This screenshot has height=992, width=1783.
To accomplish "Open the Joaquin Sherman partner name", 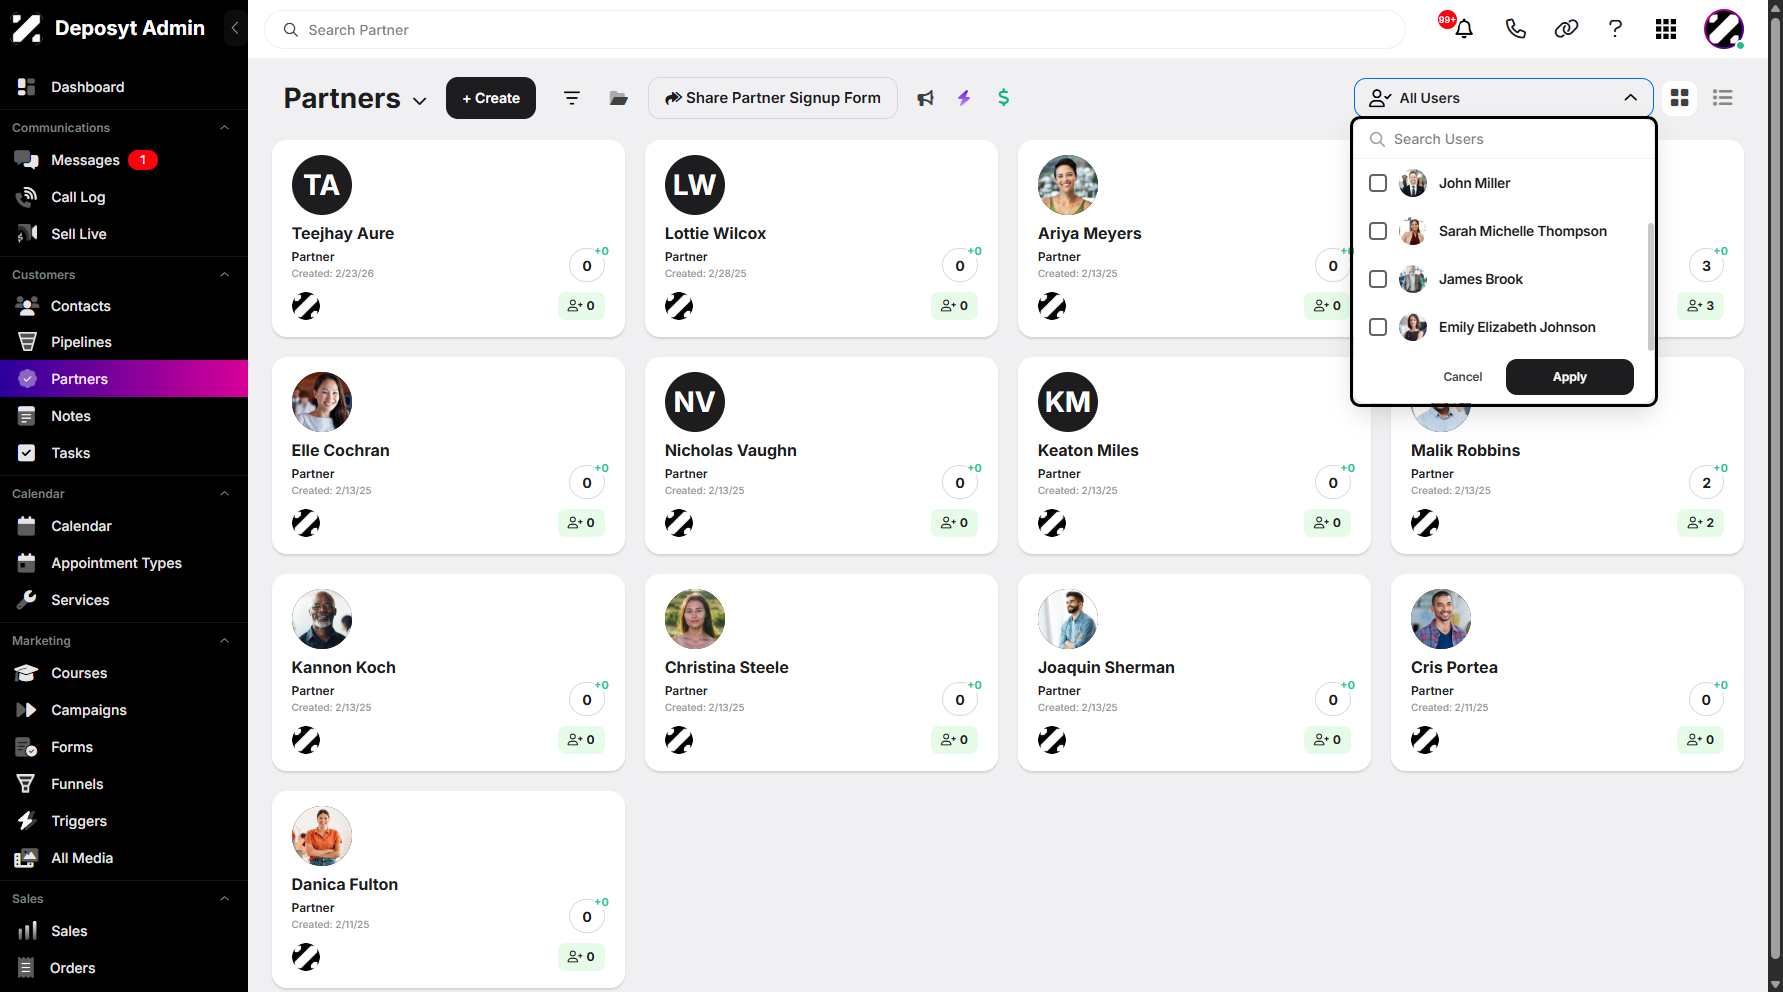I will pos(1106,667).
